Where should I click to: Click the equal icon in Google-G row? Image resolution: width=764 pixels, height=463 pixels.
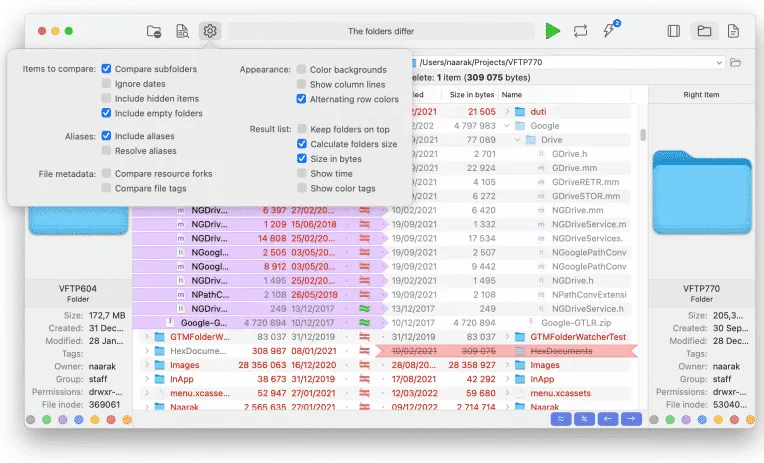coord(364,323)
